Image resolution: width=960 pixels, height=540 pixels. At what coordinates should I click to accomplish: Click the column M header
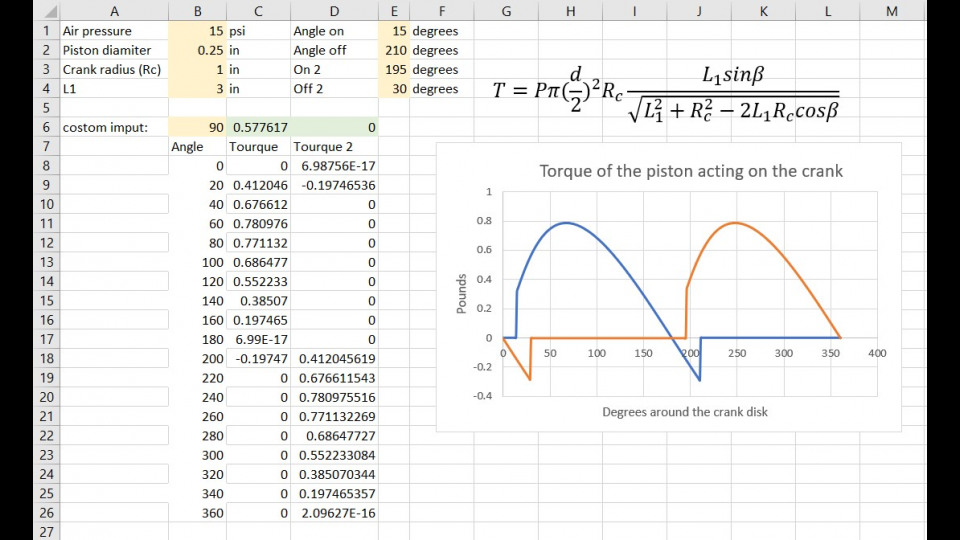tap(892, 11)
